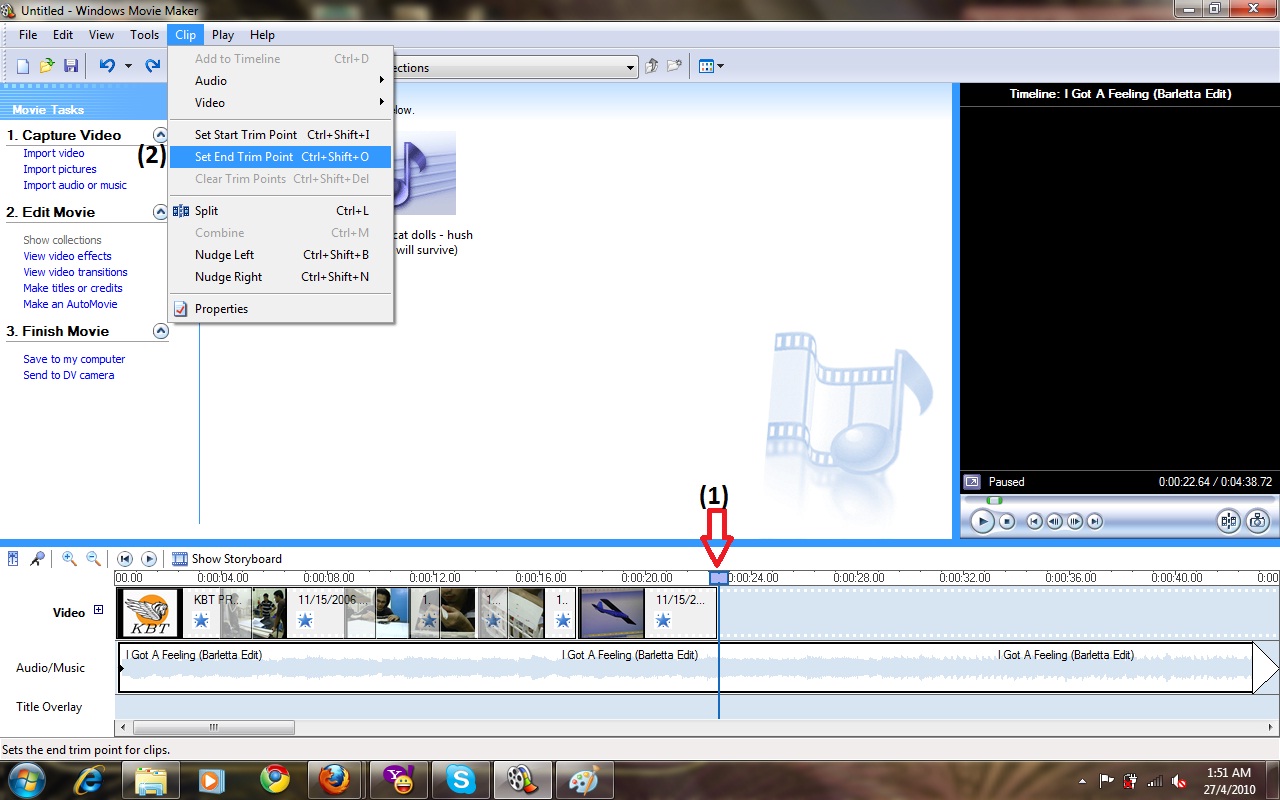The image size is (1280, 800).
Task: Open Skype from the taskbar
Action: click(461, 779)
